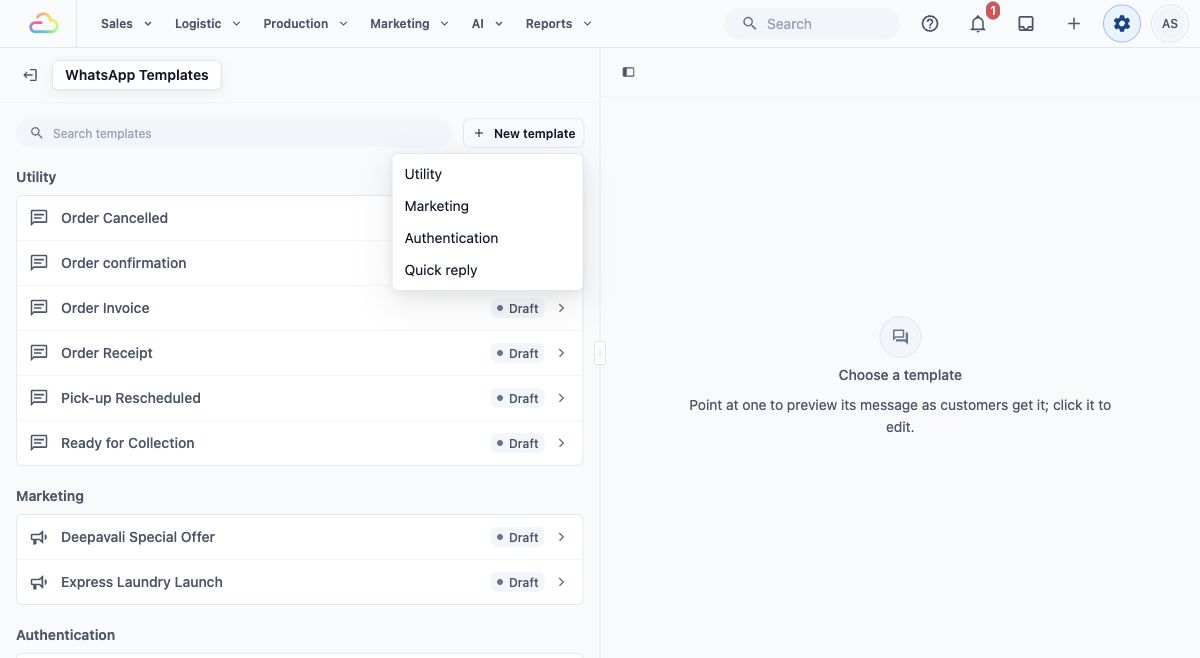Screen dimensions: 1200x658
Task: Open the Marketing dropdown in navbar
Action: (409, 23)
